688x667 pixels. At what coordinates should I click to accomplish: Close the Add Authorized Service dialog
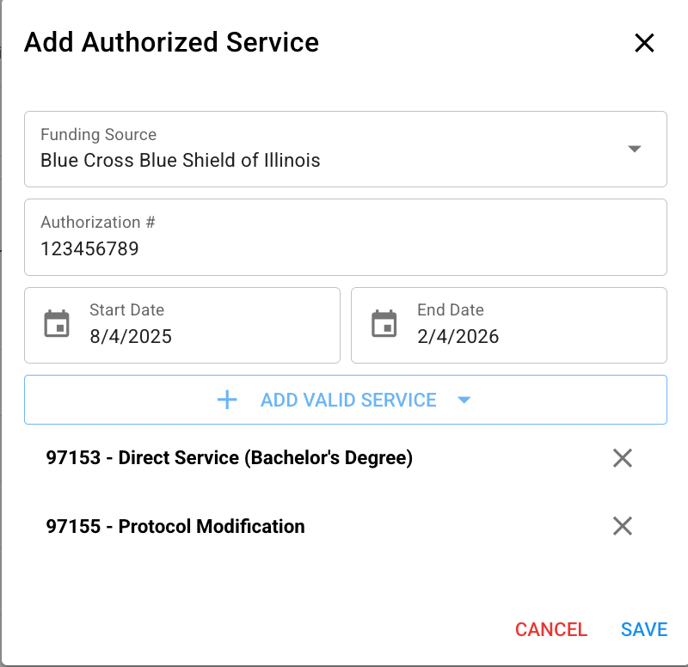[644, 43]
